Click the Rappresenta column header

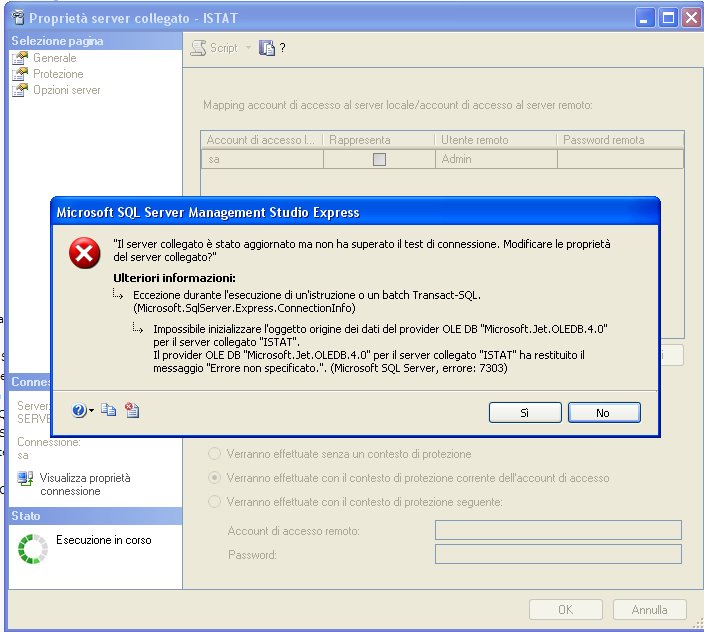click(379, 140)
